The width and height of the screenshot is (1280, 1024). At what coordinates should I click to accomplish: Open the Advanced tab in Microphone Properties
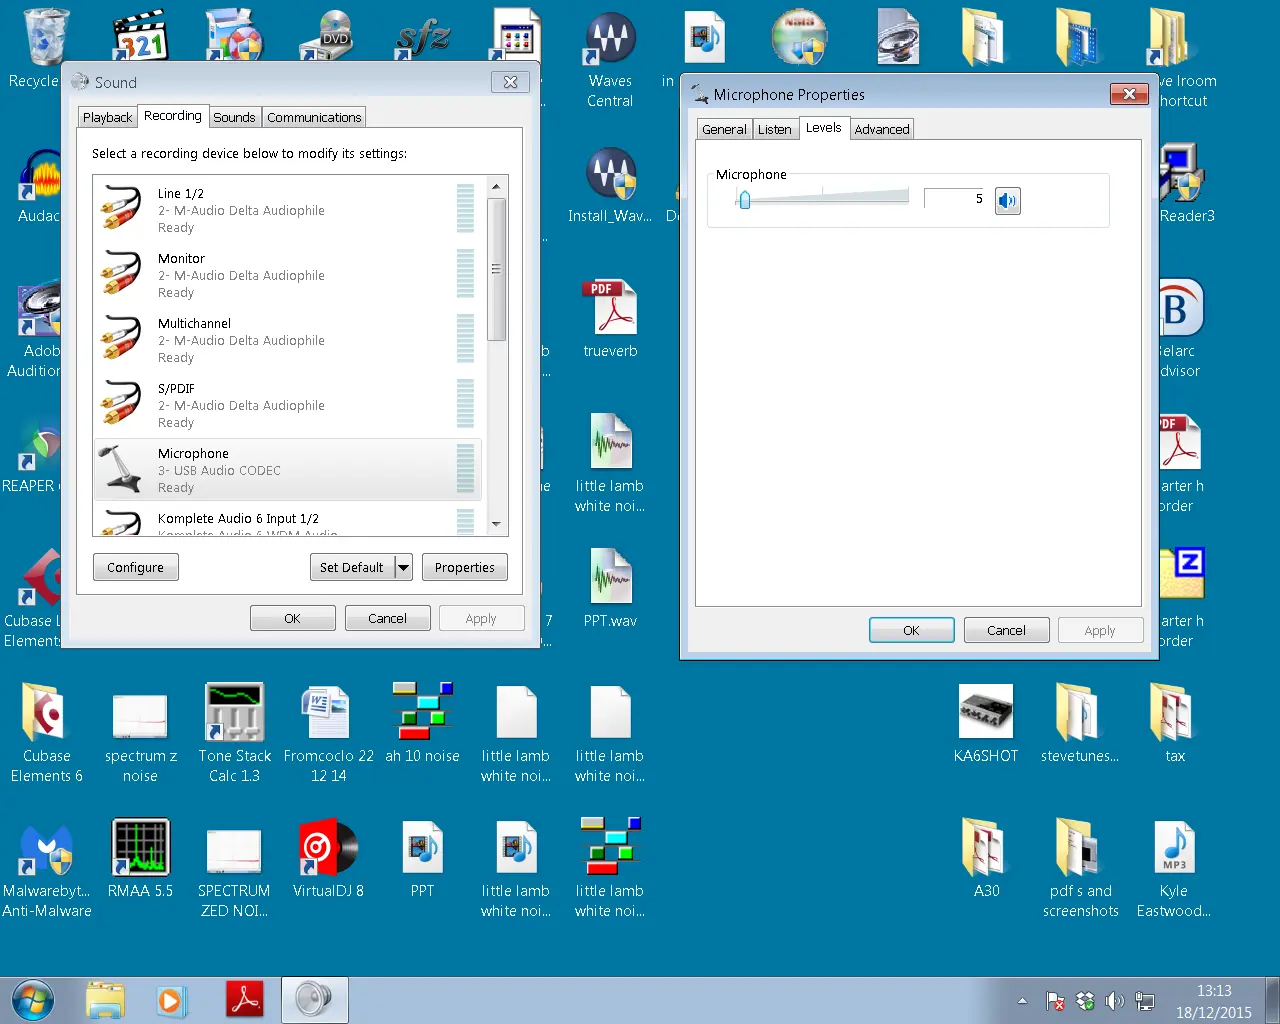pyautogui.click(x=882, y=129)
